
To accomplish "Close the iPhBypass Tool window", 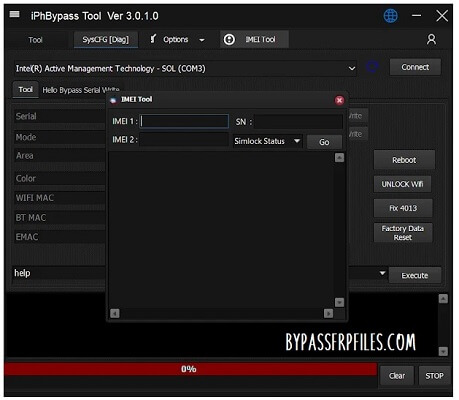I will [442, 15].
